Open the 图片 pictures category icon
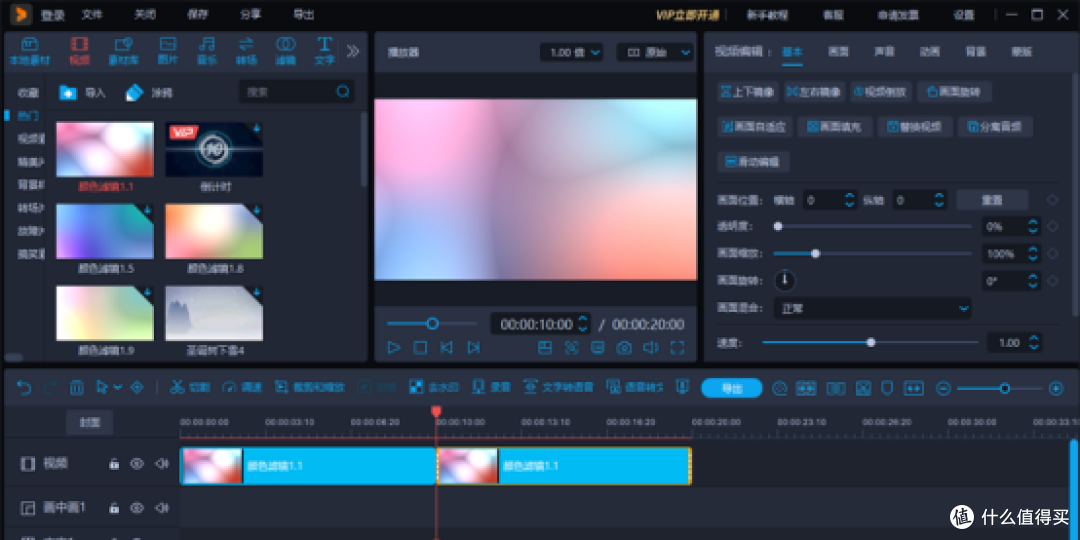 click(168, 51)
